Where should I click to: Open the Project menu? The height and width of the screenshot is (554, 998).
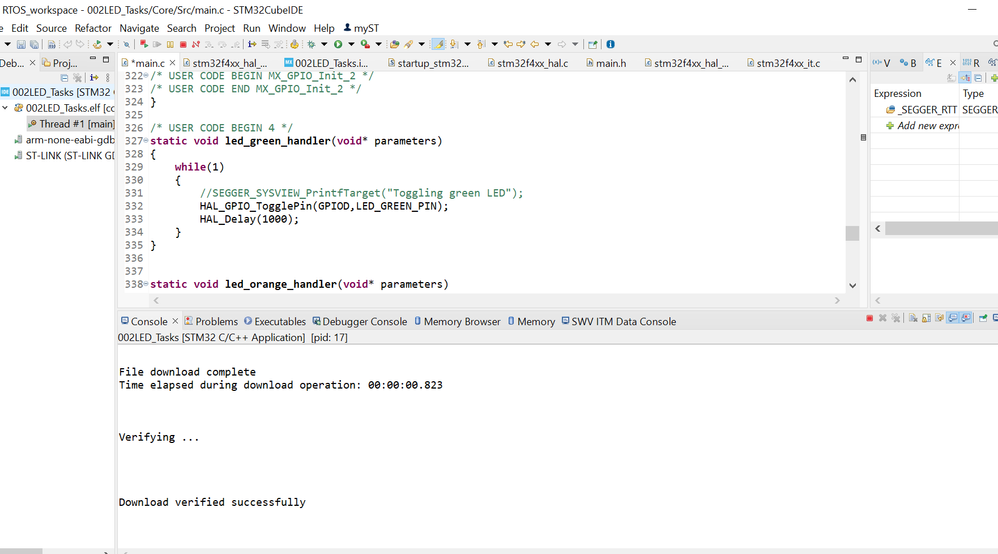click(x=220, y=28)
